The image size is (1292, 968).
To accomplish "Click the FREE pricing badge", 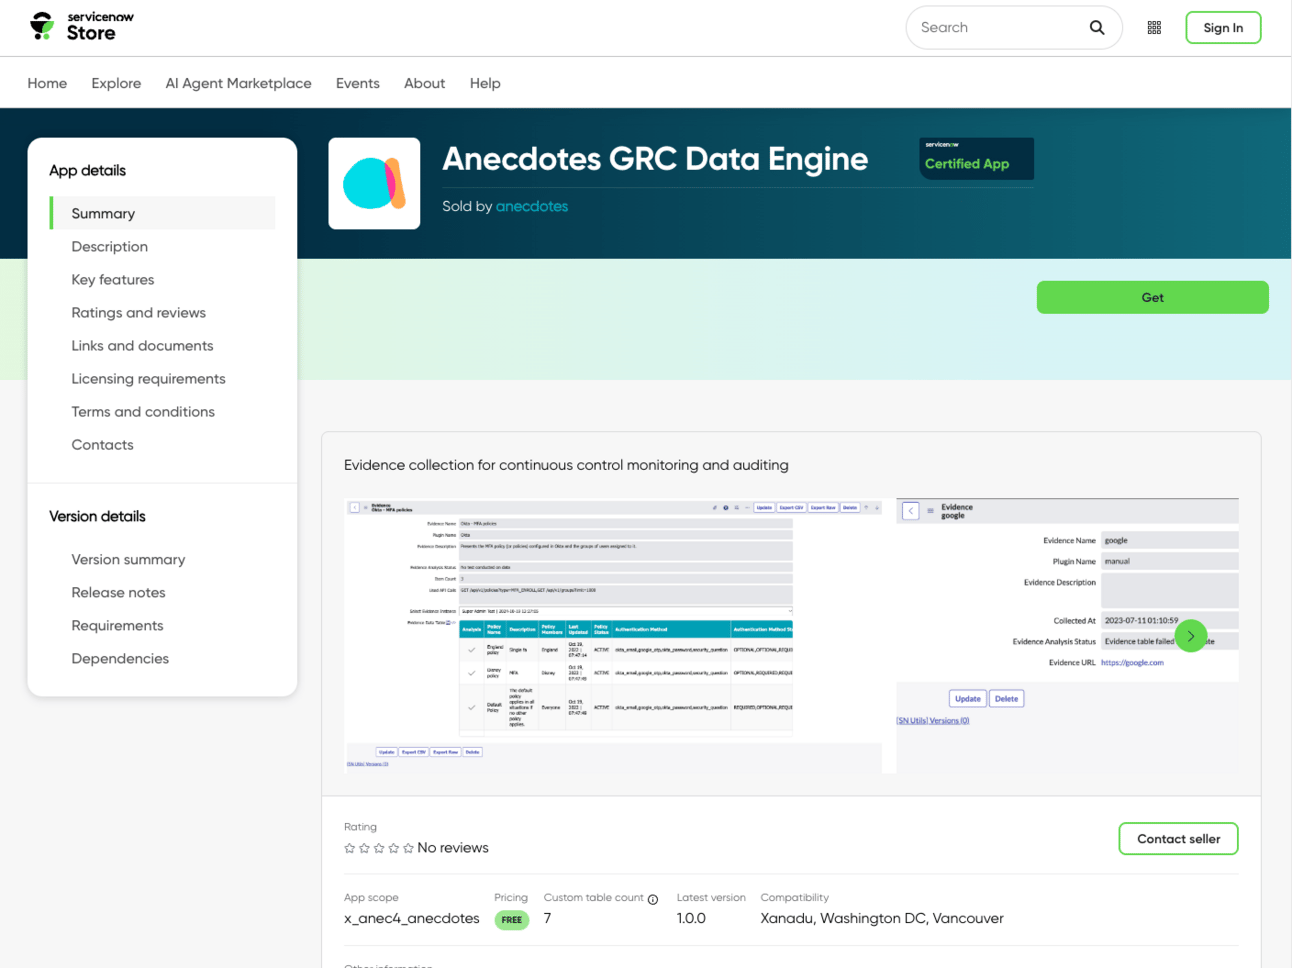I will 512,919.
